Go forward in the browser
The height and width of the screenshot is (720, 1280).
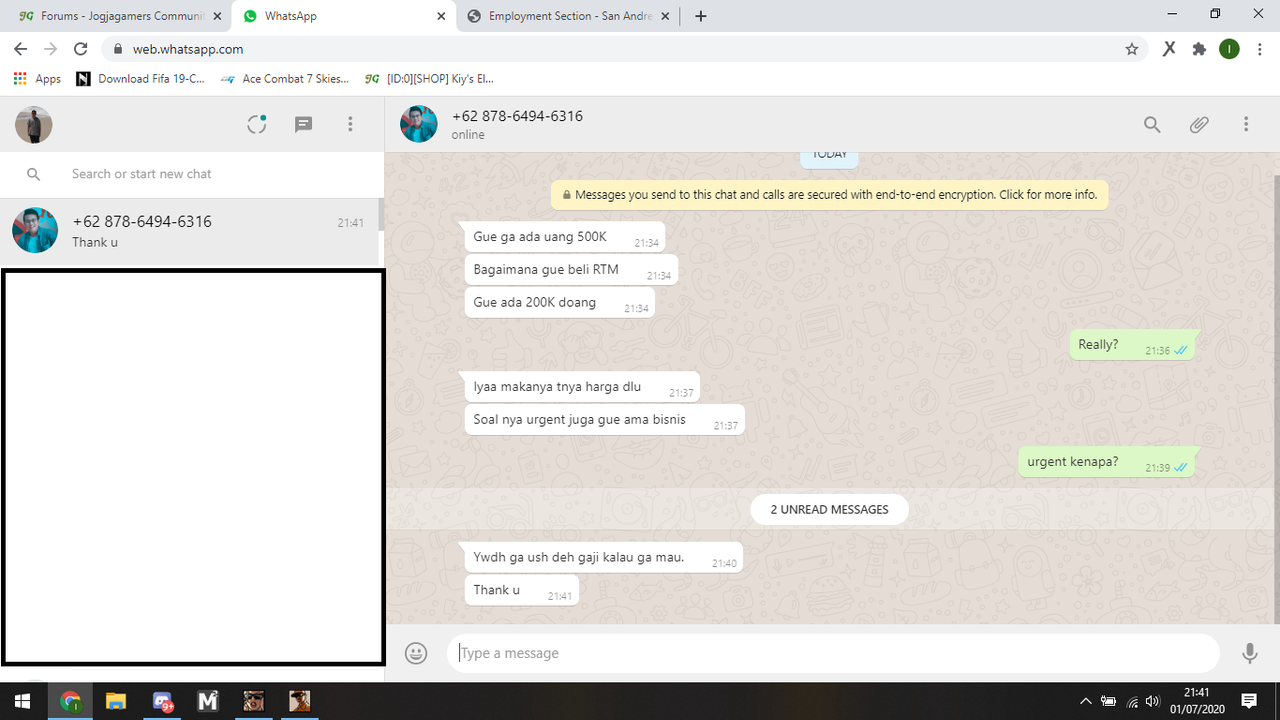click(51, 49)
